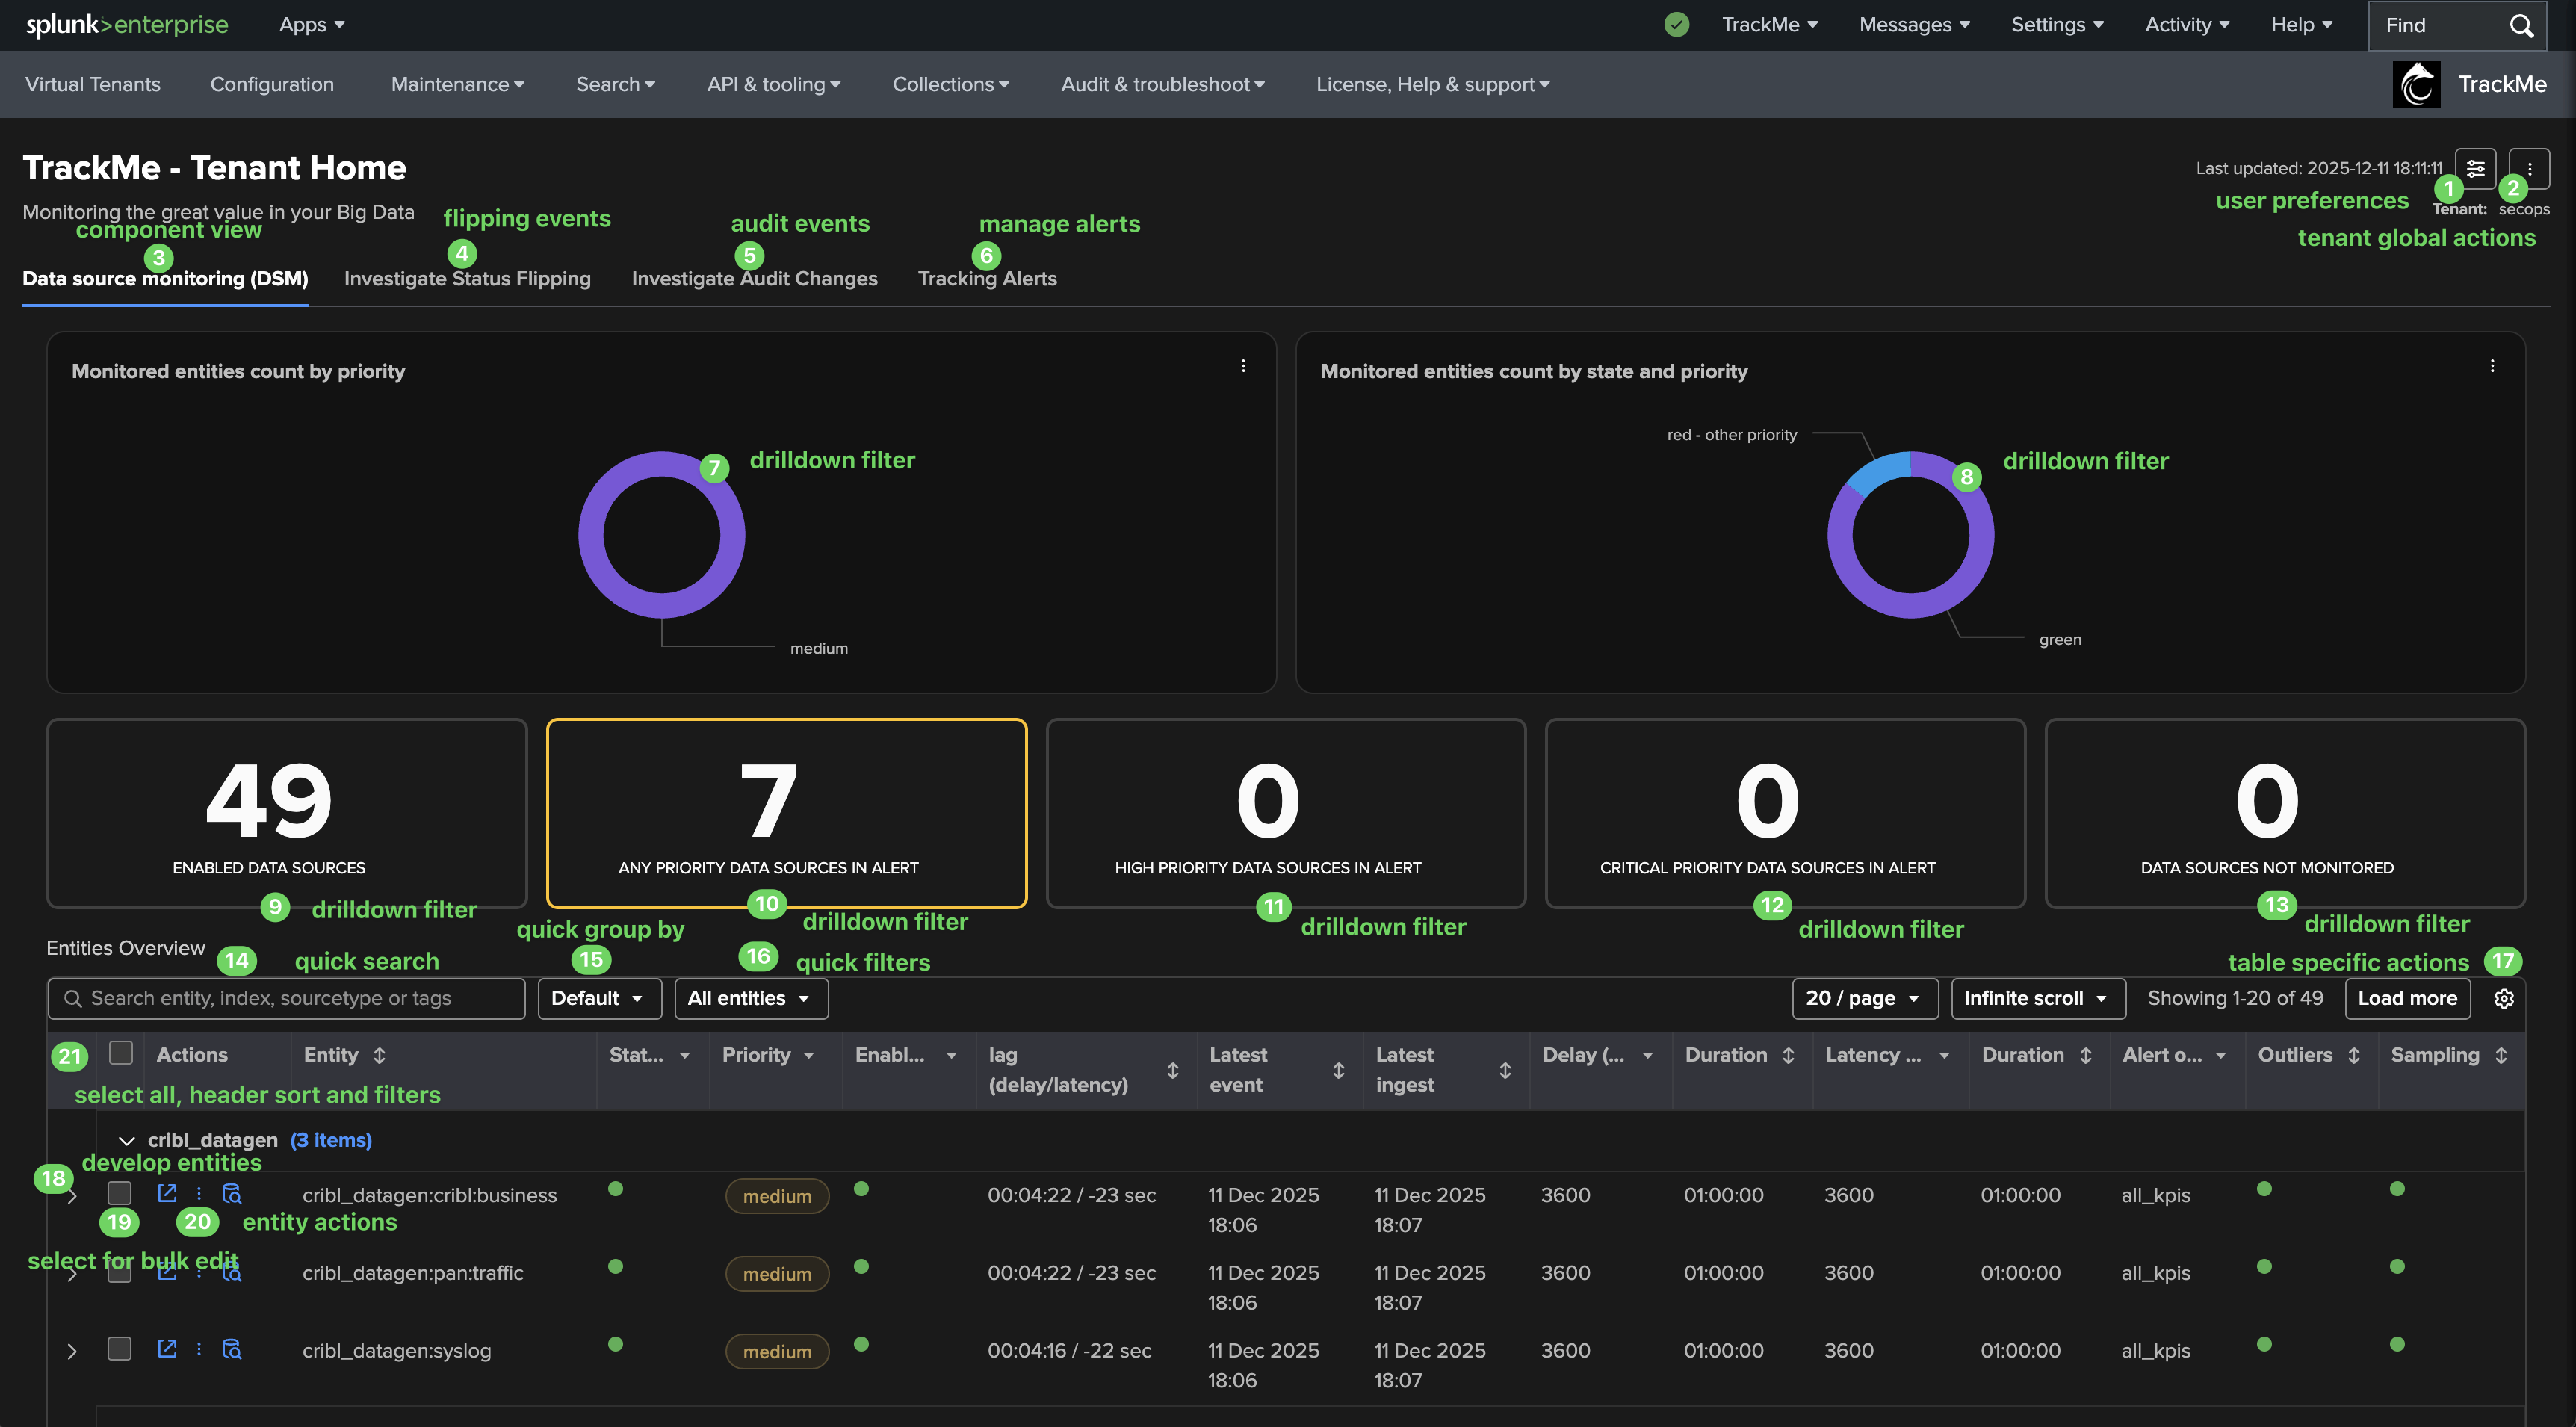
Task: Open search icon for cribl_datagen:syslog row
Action: pyautogui.click(x=231, y=1349)
